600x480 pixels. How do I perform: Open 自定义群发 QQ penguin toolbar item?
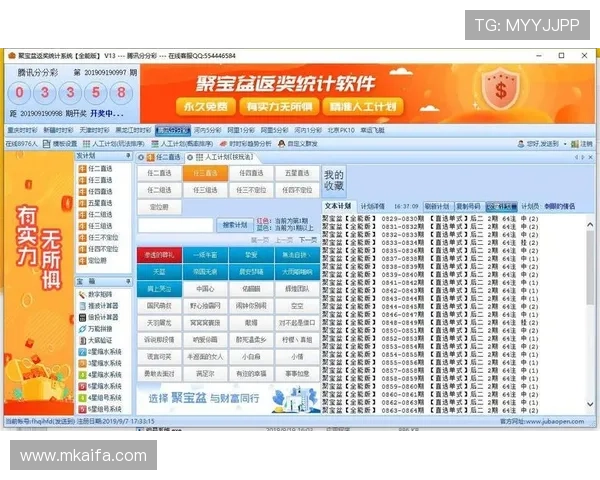pyautogui.click(x=298, y=144)
